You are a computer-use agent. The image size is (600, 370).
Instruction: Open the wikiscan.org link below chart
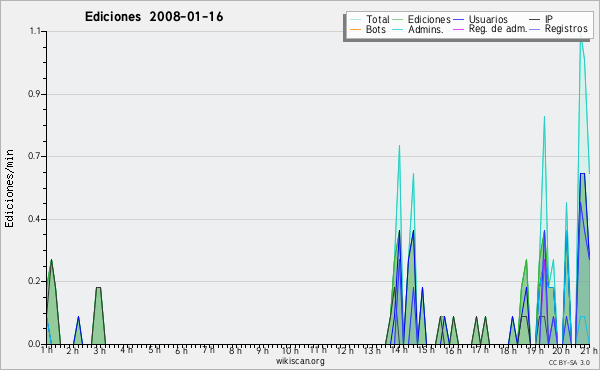pos(300,361)
